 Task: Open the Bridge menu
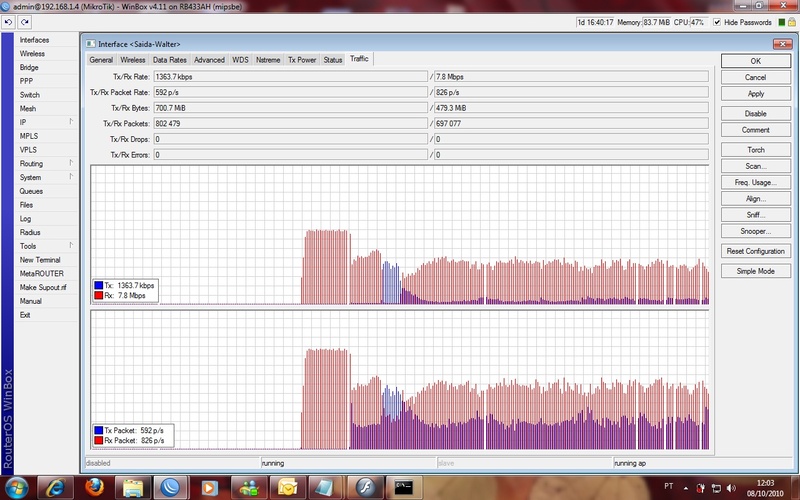pos(29,67)
